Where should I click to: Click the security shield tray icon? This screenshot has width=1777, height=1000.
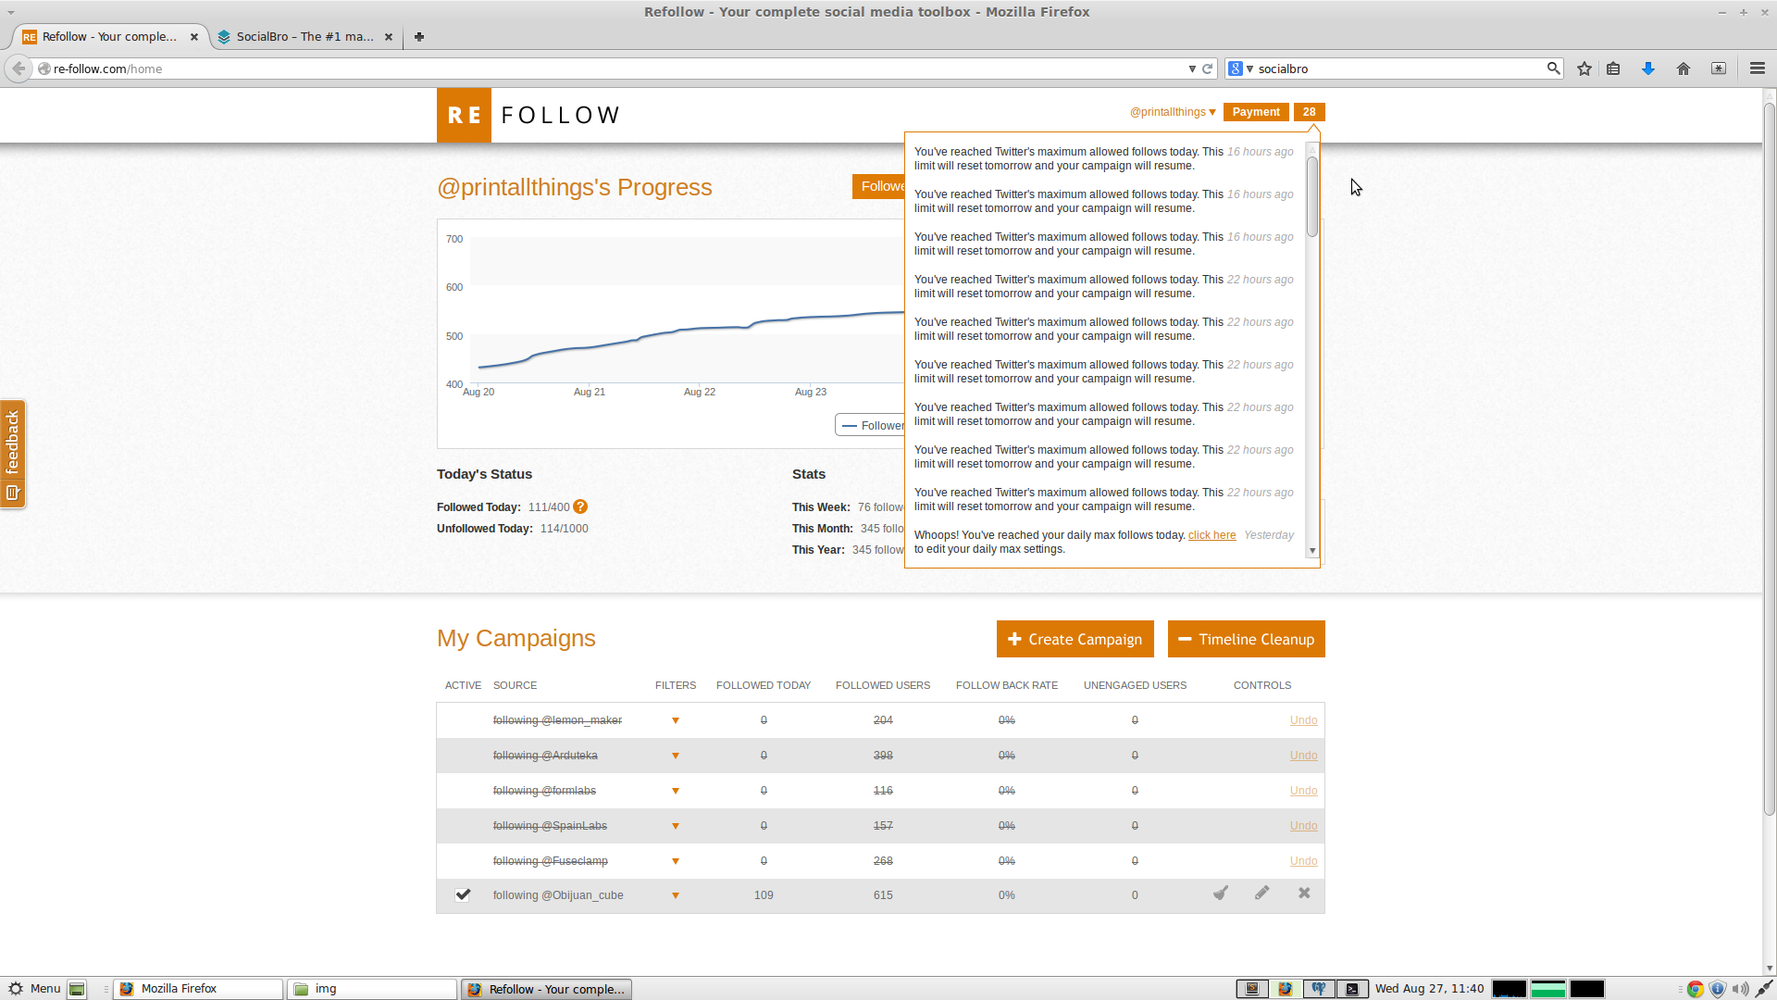(1717, 989)
